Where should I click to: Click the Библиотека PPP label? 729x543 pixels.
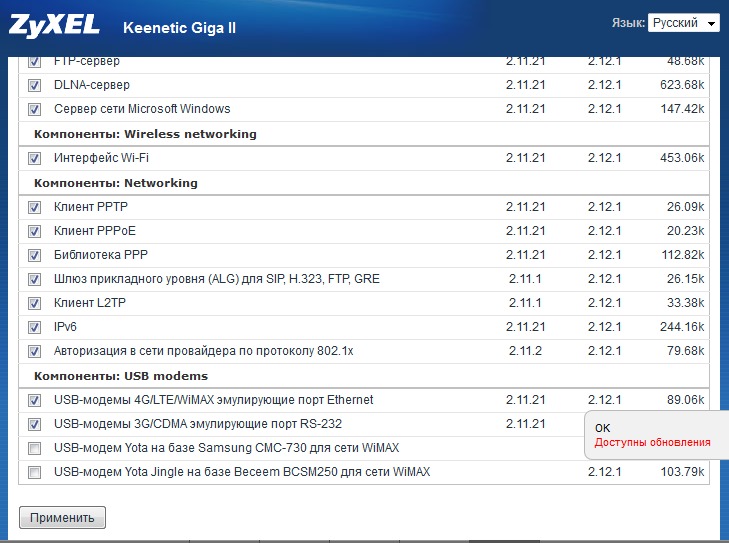100,255
